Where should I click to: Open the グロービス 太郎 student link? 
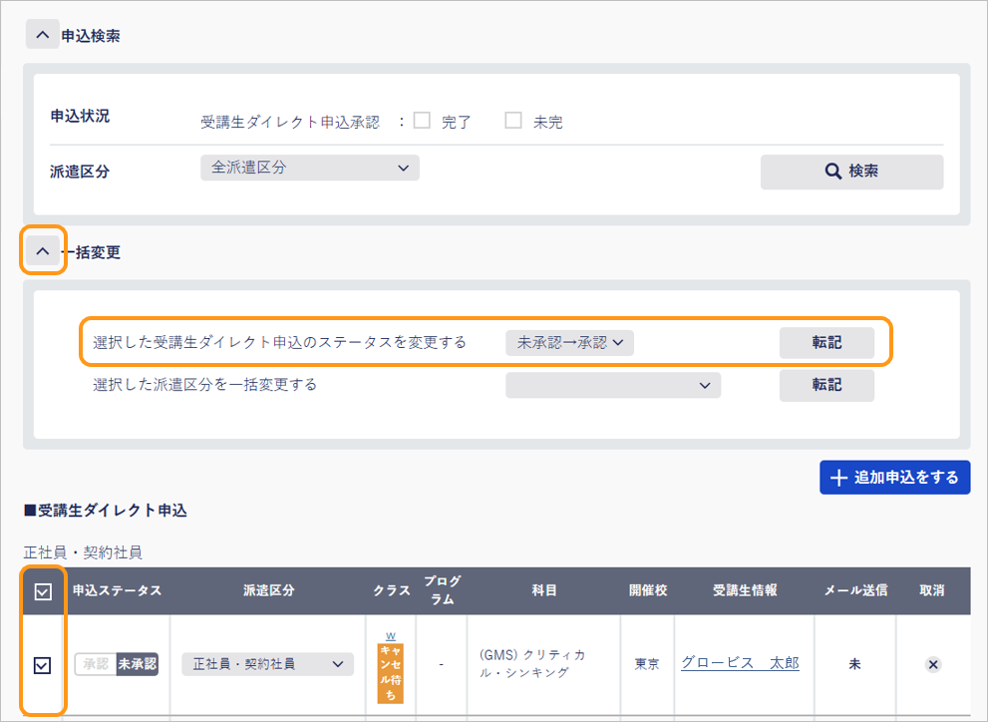click(x=739, y=663)
